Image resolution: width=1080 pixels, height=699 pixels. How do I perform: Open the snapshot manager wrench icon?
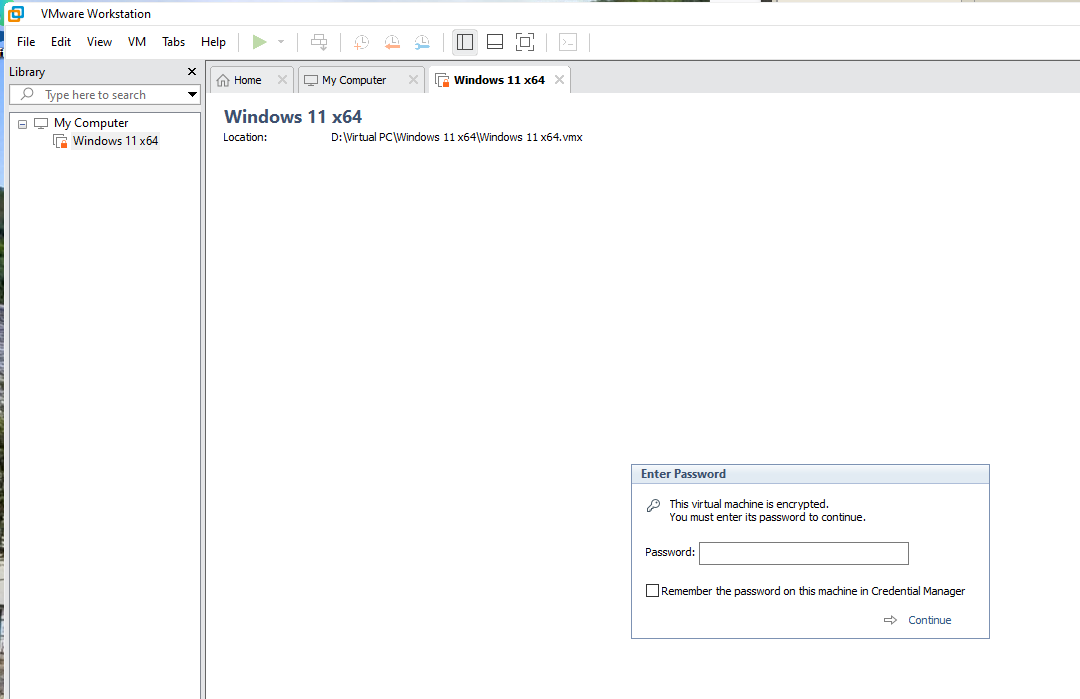click(422, 42)
